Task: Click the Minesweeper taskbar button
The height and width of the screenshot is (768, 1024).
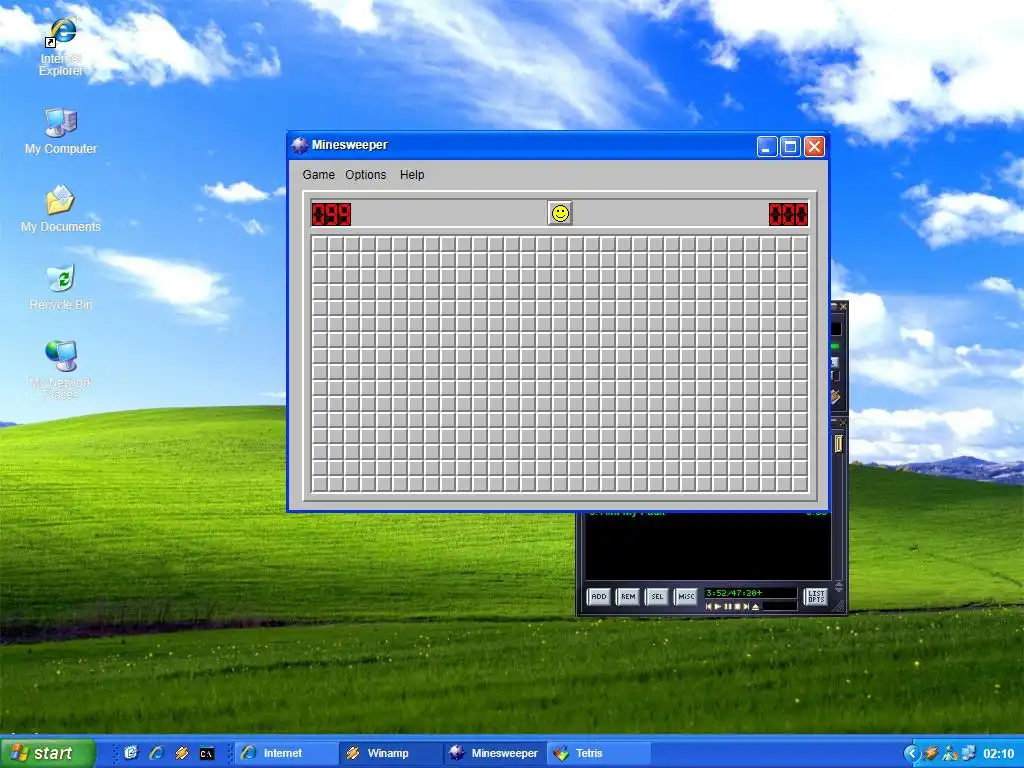Action: [x=495, y=753]
